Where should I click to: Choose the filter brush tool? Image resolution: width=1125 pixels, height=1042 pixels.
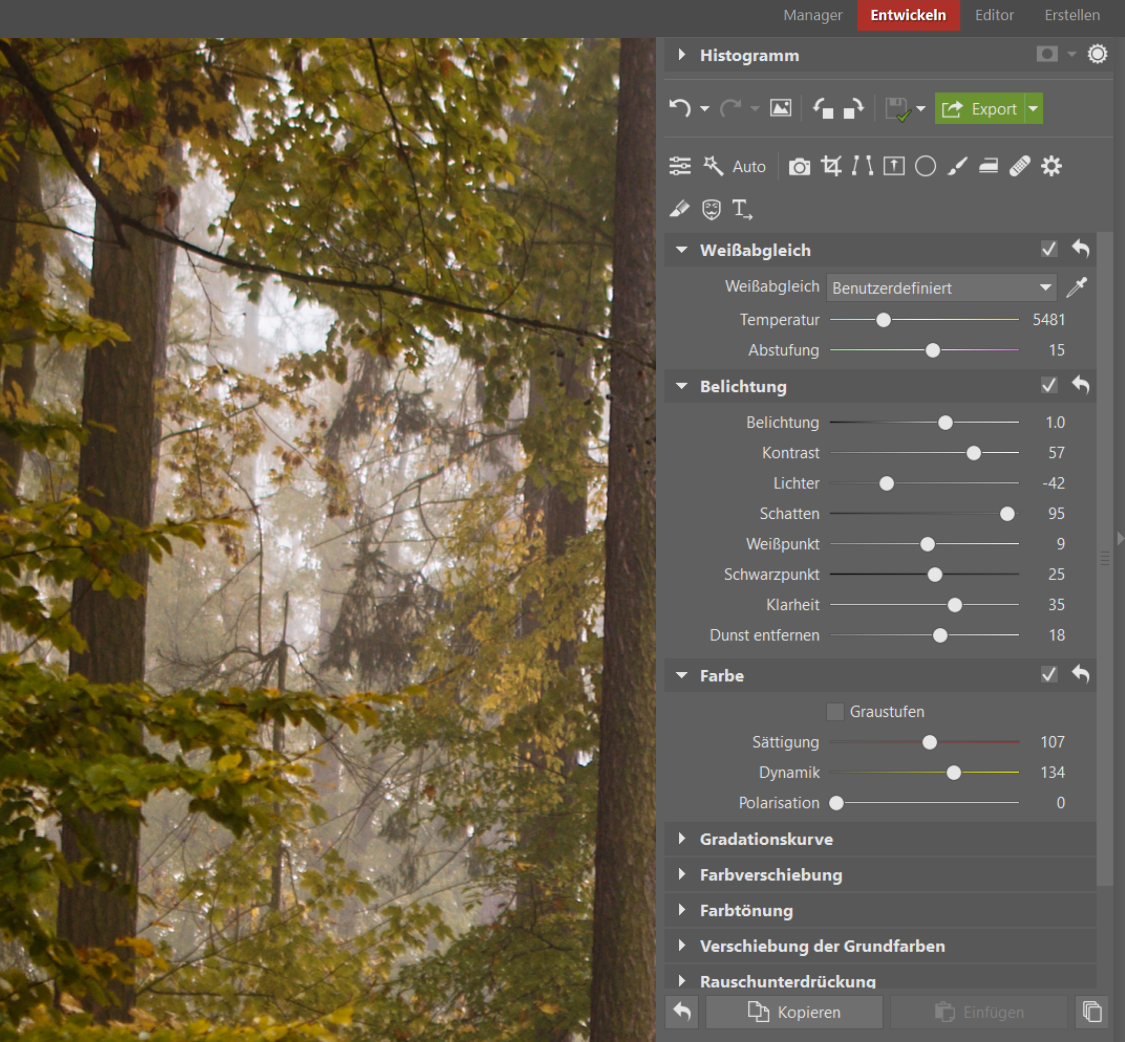pyautogui.click(x=957, y=167)
